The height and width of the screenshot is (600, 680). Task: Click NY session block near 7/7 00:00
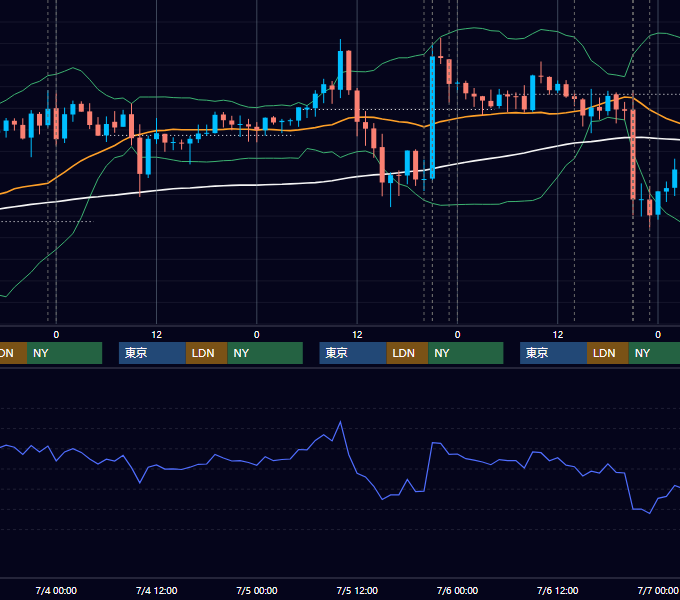pos(654,353)
